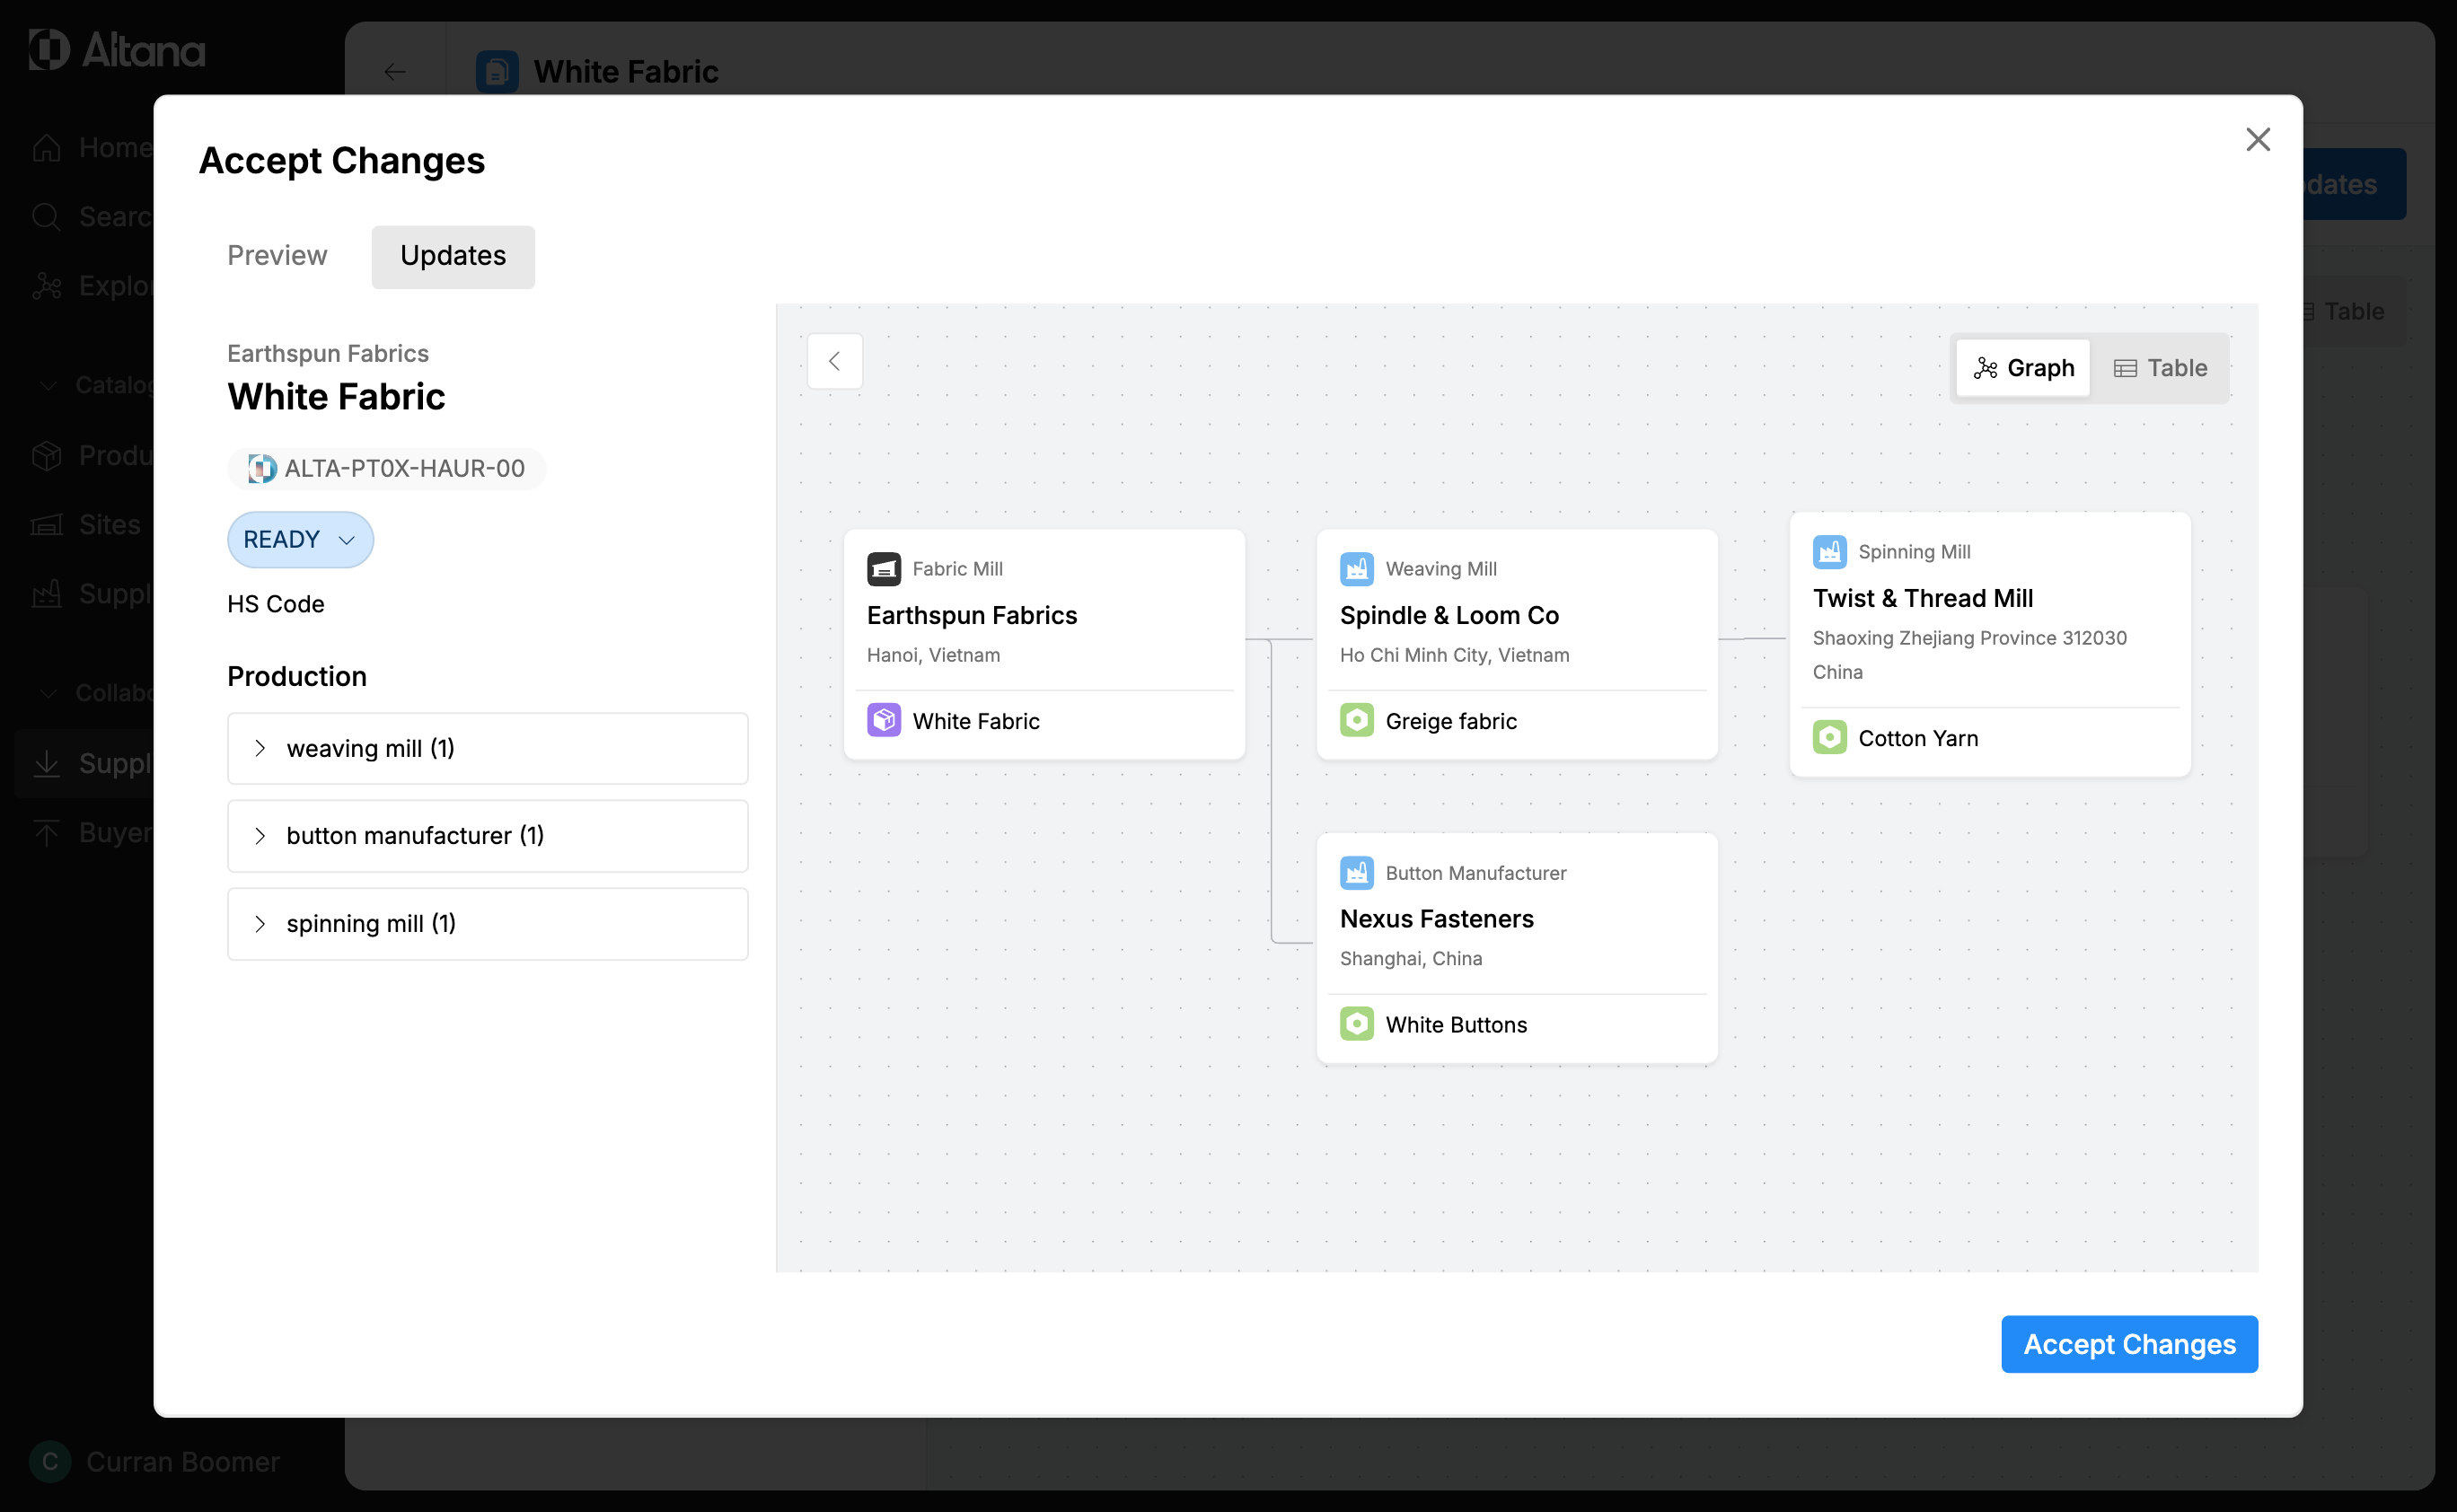Image resolution: width=2457 pixels, height=1512 pixels.
Task: Switch to Table view
Action: [x=2160, y=368]
